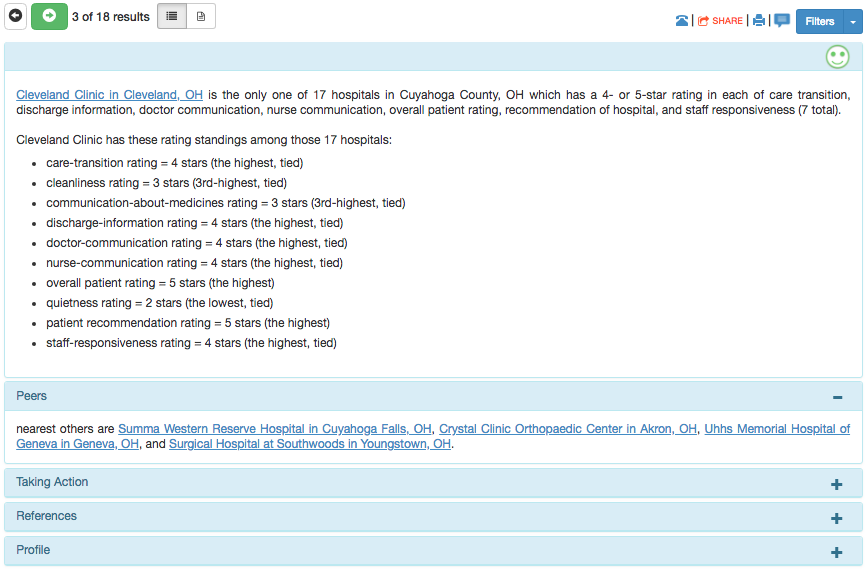Open Crystal Clinic Orthopaedic Center link
867x570 pixels.
[x=568, y=429]
